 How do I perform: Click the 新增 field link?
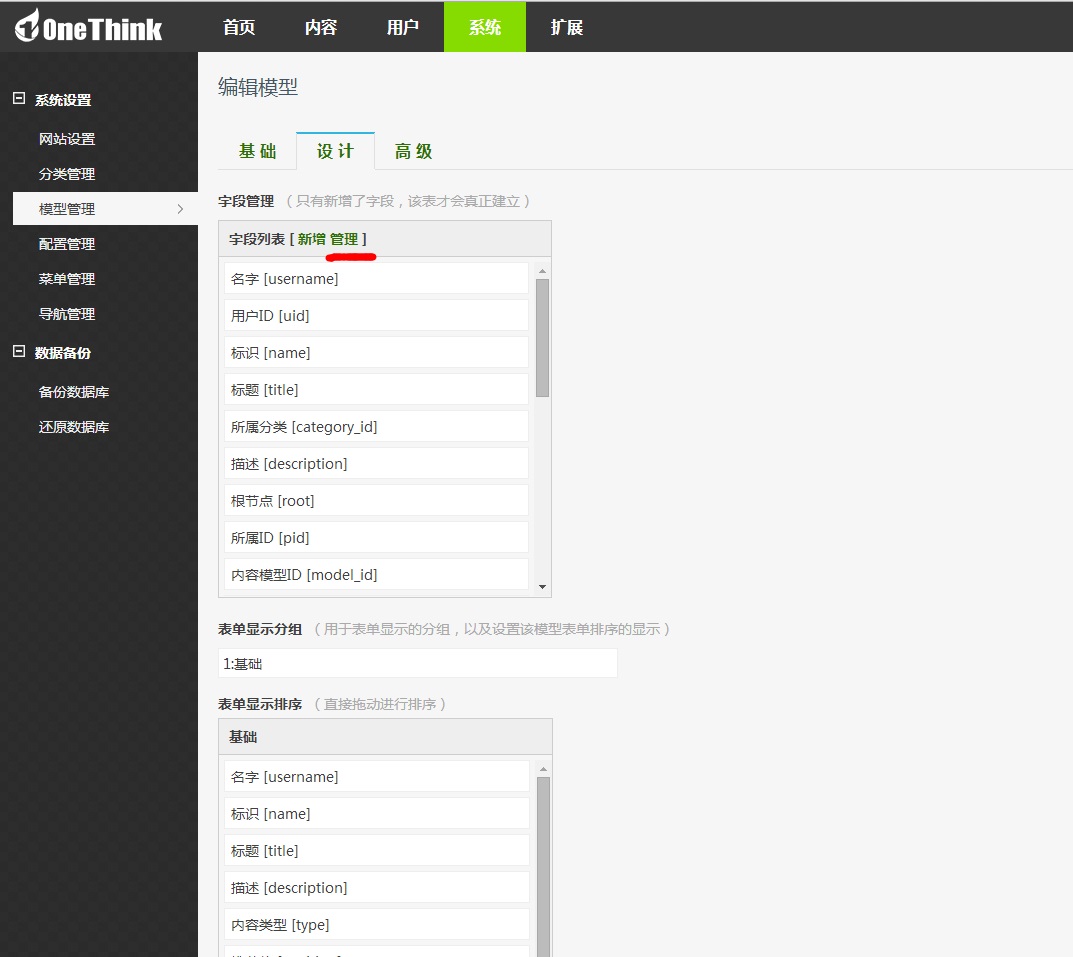pos(311,239)
